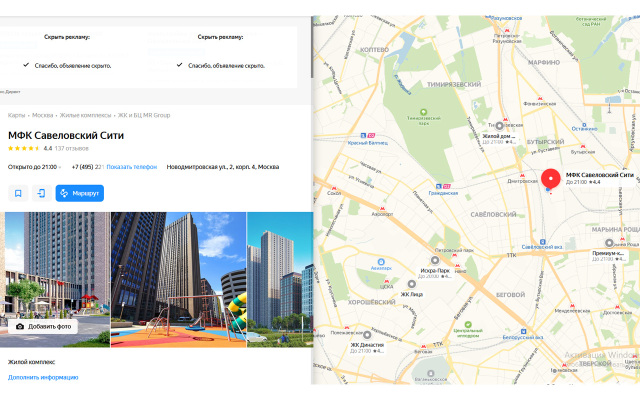
Task: Open the Жилые комплексы breadcrumb
Action: tap(85, 116)
